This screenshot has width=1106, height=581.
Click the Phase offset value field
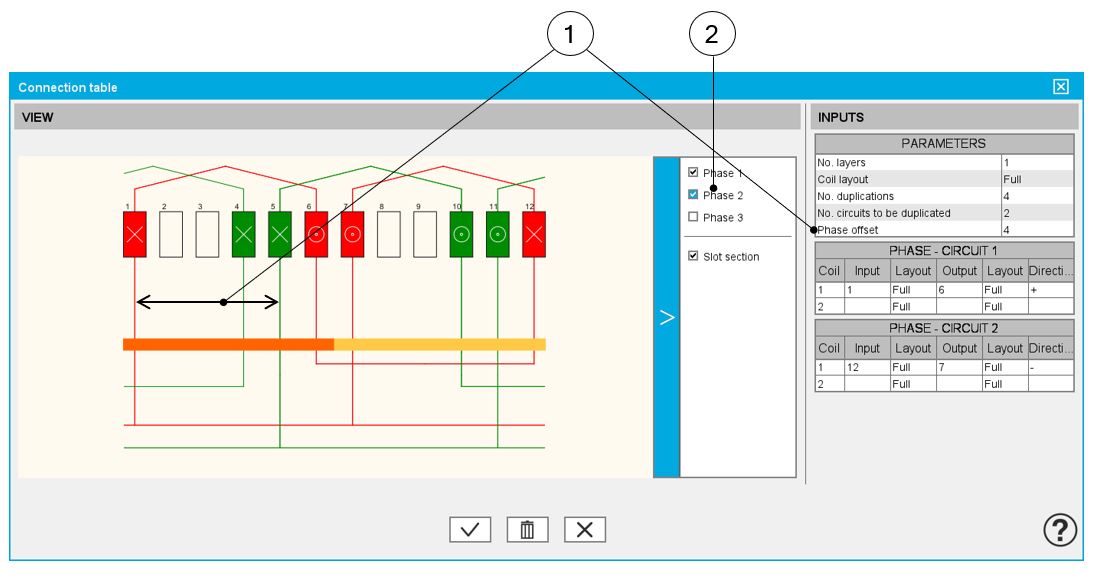pos(1036,230)
